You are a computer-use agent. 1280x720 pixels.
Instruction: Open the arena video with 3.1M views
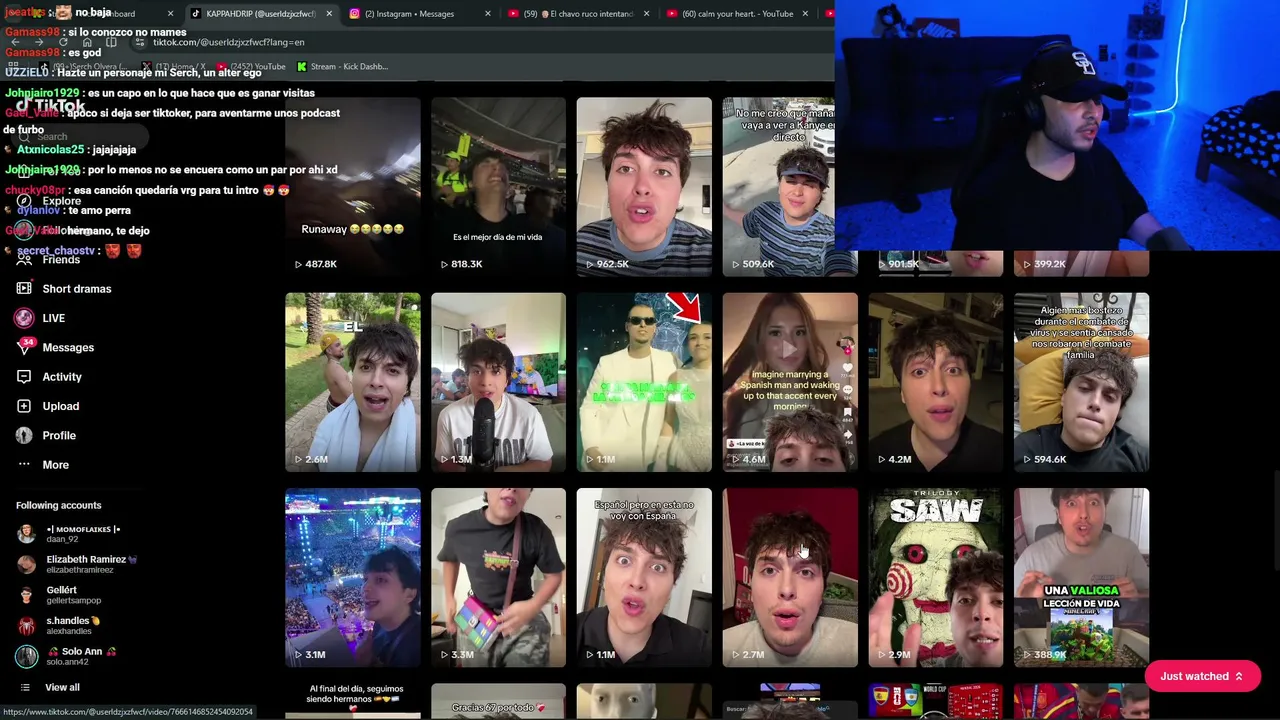tap(353, 577)
